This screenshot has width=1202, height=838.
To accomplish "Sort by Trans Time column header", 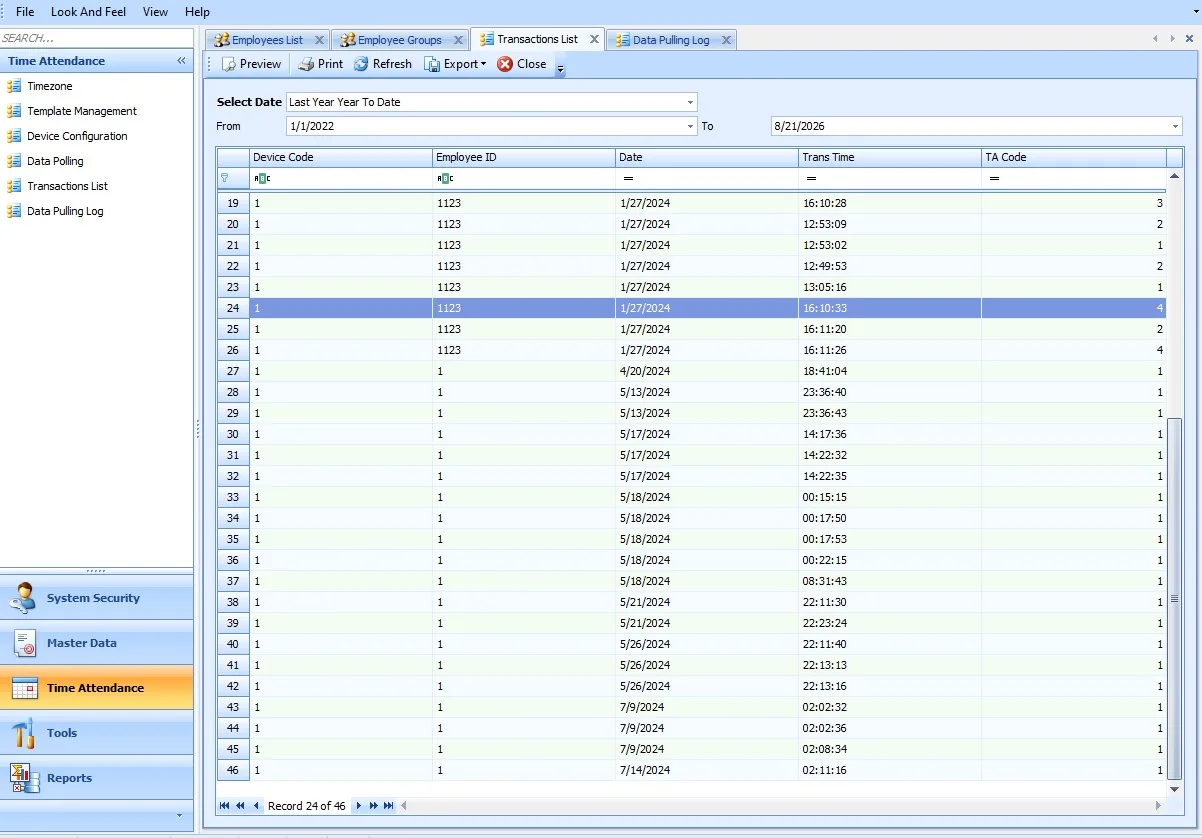I will click(x=890, y=157).
